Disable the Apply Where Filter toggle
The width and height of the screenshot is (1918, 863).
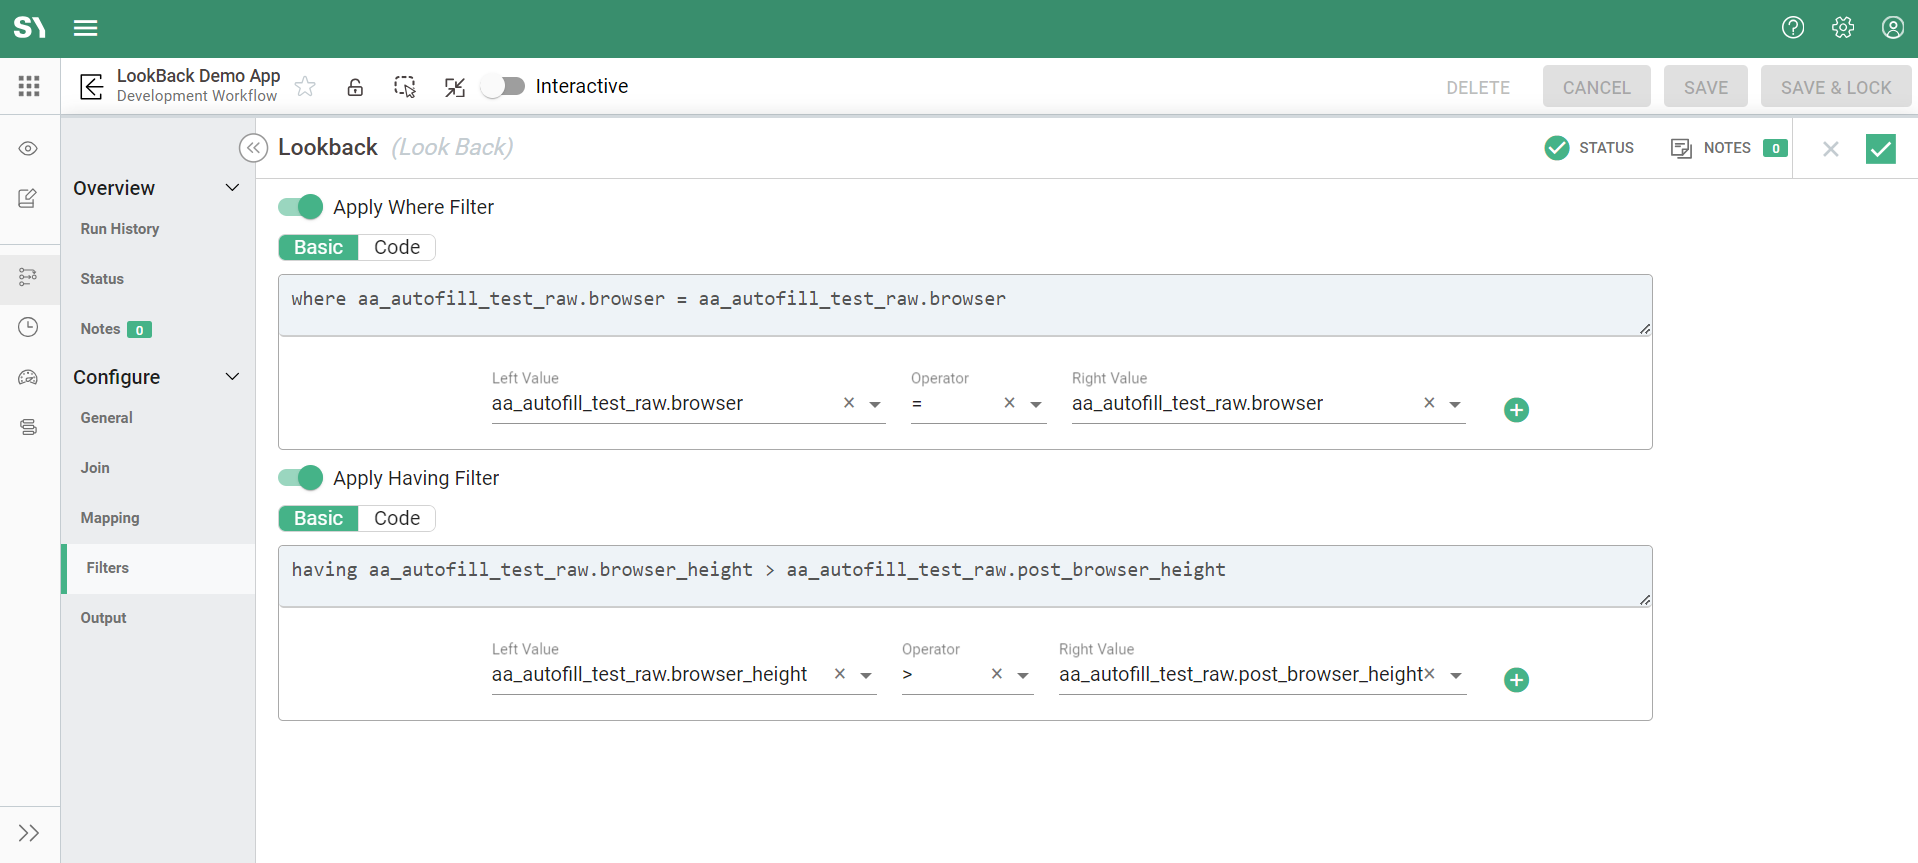tap(300, 207)
